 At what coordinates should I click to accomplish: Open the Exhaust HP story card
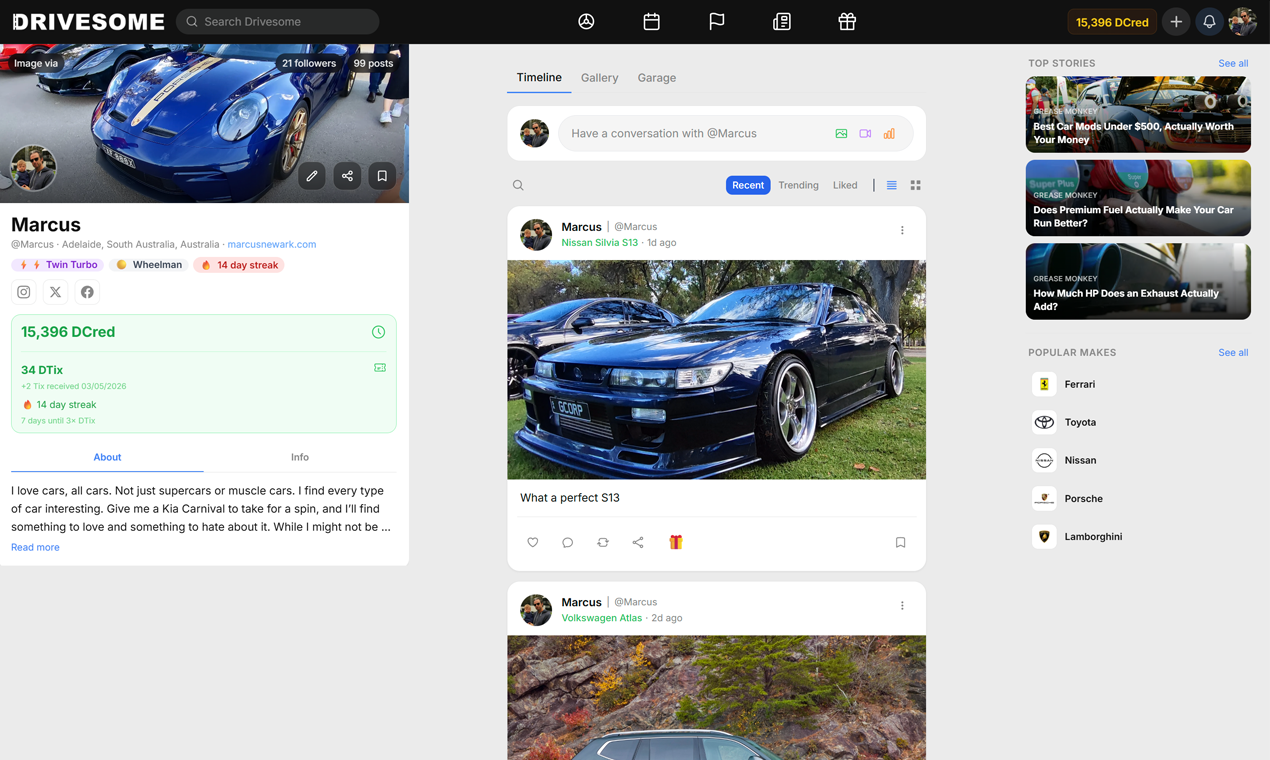tap(1138, 281)
